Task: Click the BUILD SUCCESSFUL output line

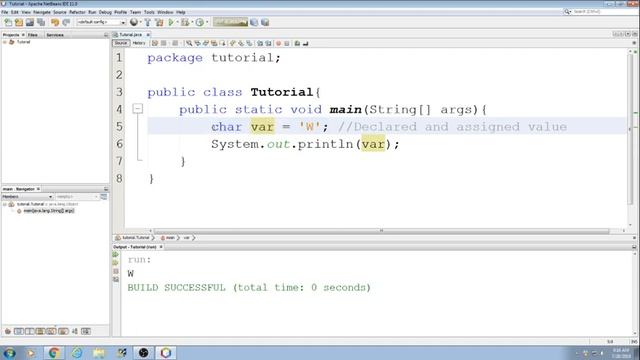Action: 249,287
